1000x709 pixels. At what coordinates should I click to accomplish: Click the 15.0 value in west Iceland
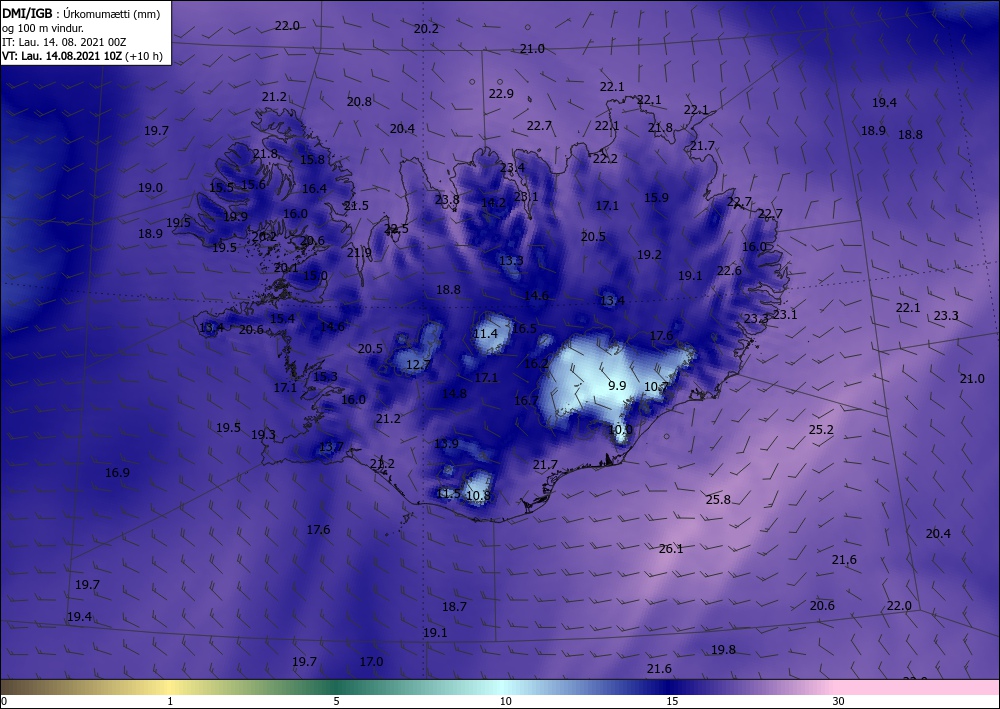tap(315, 276)
